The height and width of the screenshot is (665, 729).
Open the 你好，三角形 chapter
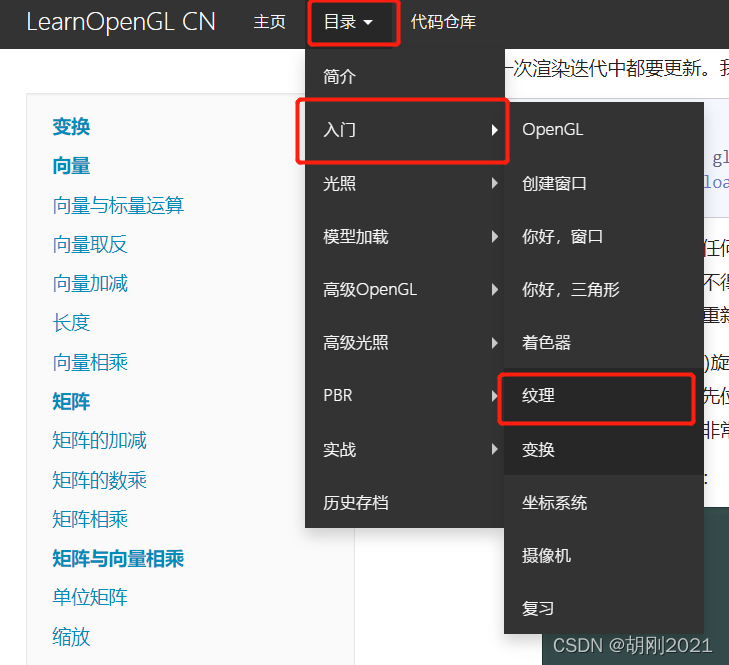(x=604, y=290)
